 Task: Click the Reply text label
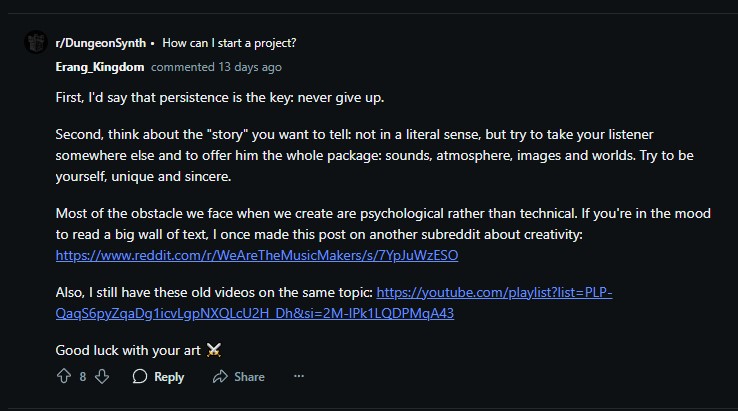coord(169,377)
